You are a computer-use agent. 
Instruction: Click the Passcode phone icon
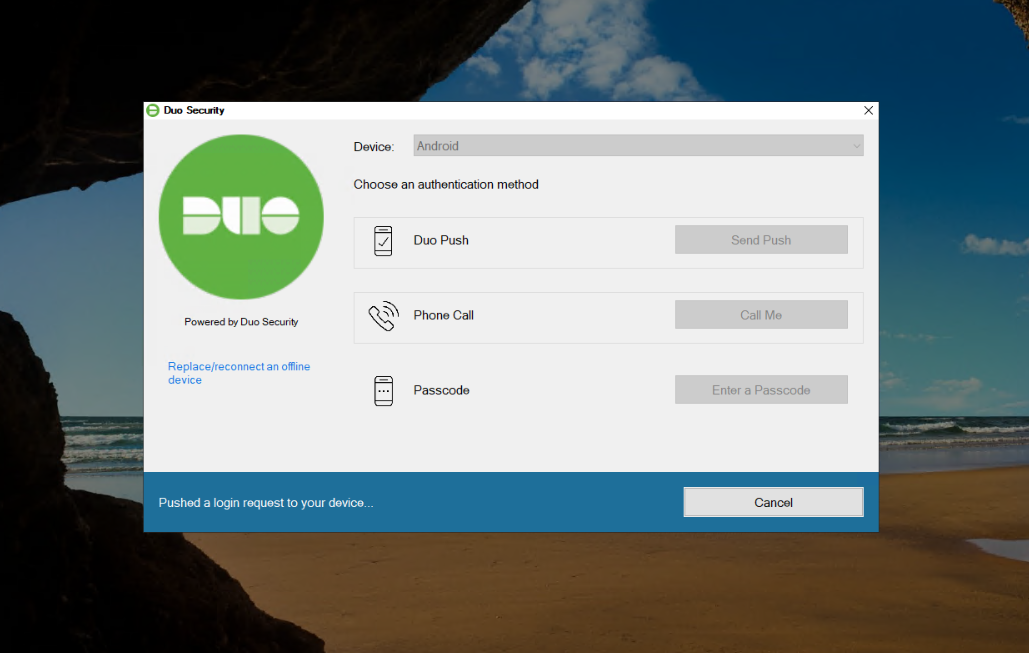383,390
